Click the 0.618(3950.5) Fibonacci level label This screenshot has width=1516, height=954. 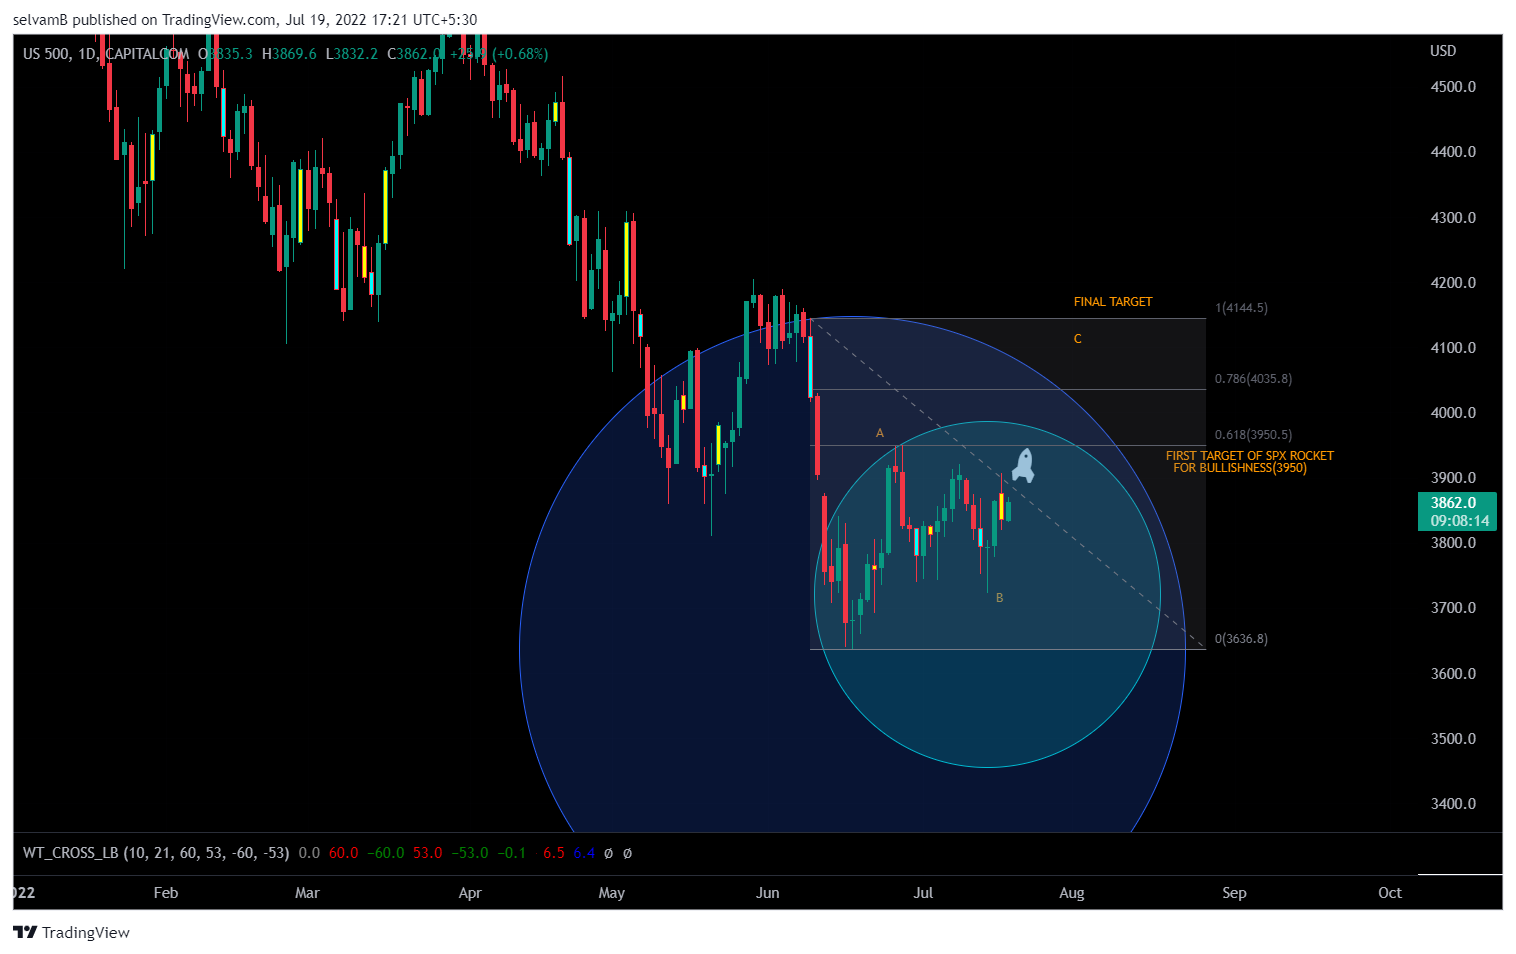(1253, 435)
